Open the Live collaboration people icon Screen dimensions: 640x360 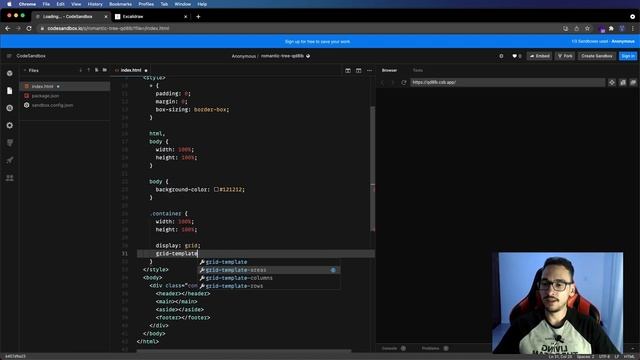tap(10, 178)
